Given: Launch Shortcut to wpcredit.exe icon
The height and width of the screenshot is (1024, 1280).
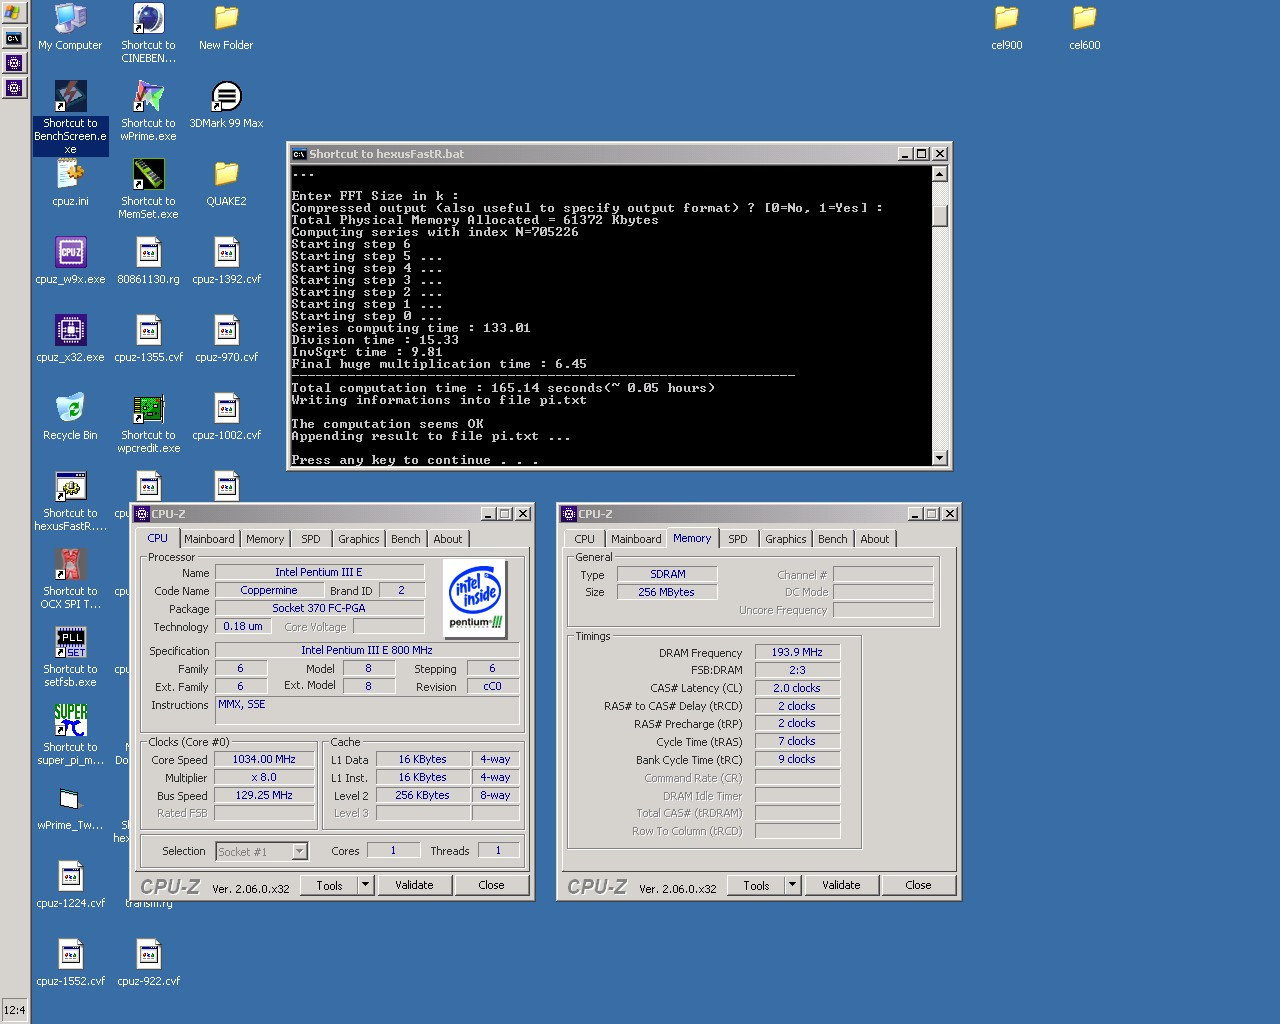Looking at the screenshot, I should 148,423.
